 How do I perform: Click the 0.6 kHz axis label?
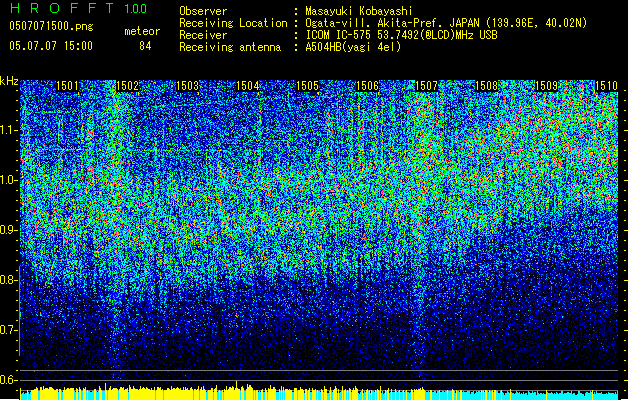[x=9, y=380]
